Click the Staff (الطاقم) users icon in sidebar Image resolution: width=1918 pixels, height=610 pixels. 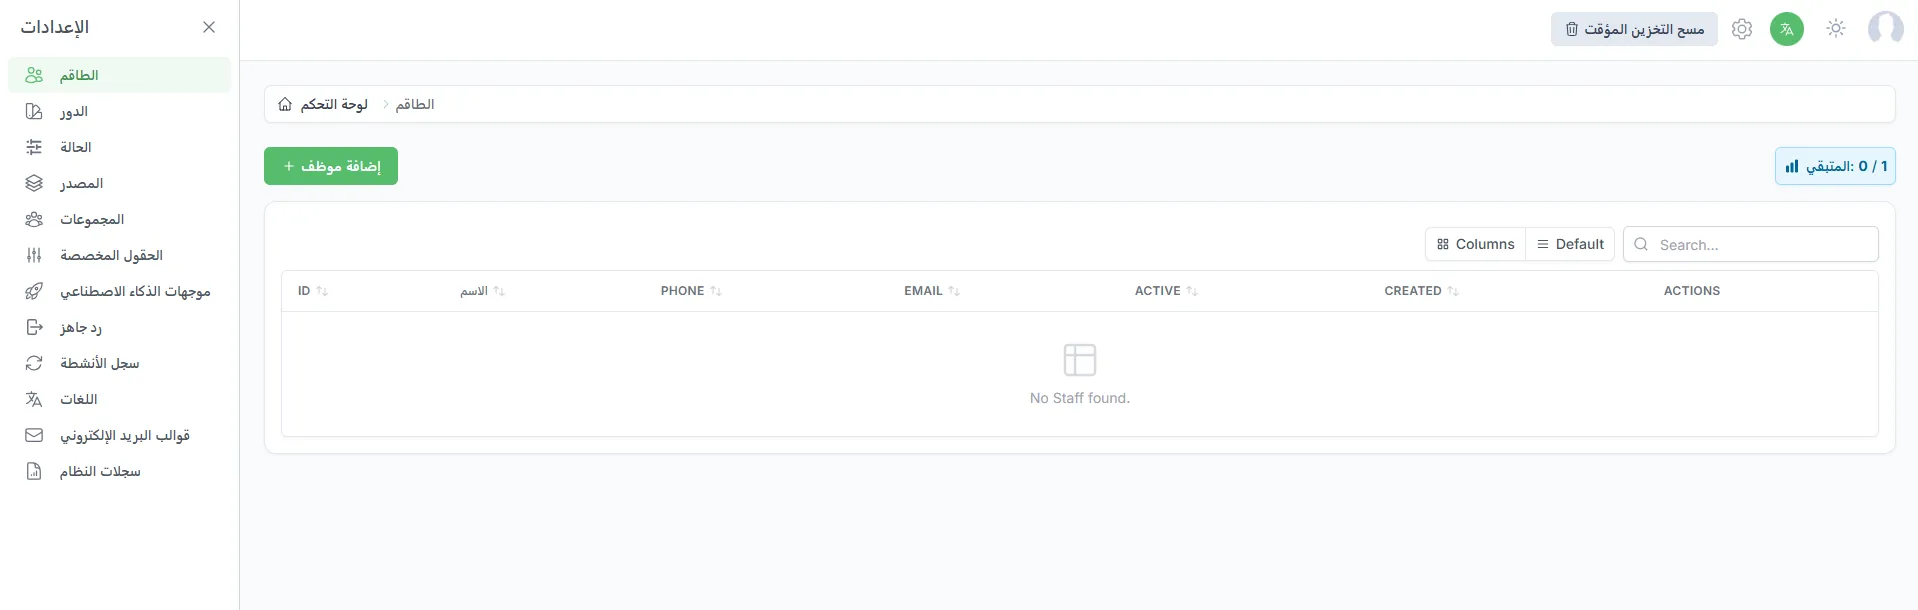tap(34, 75)
